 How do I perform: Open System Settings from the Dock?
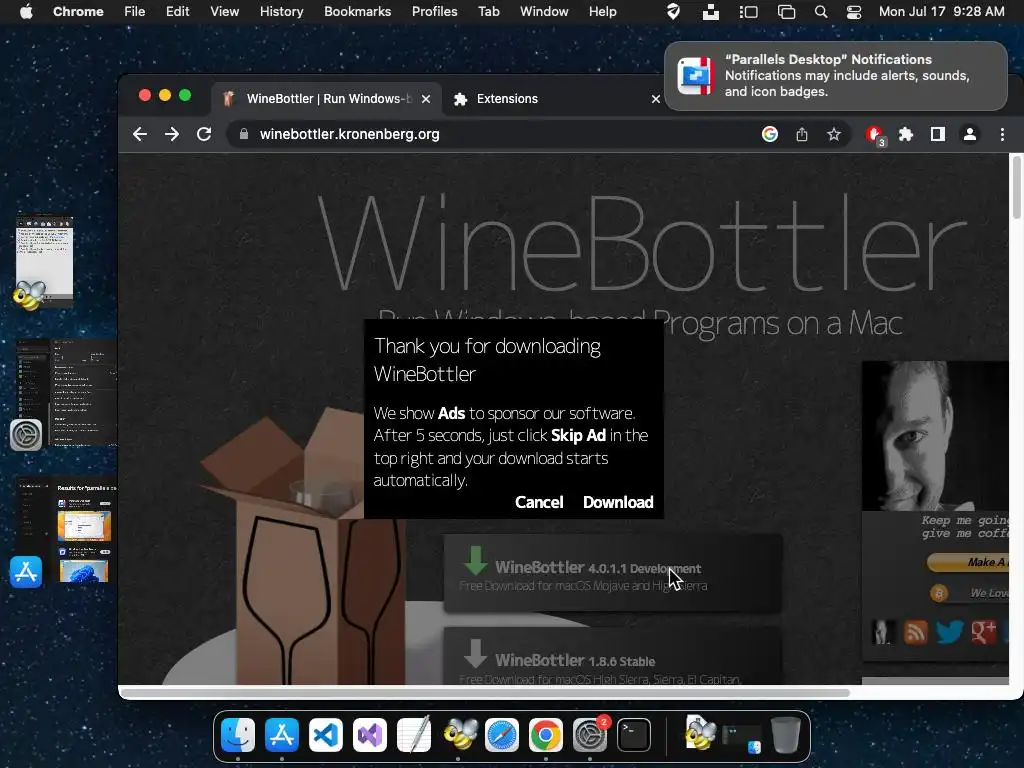click(x=590, y=735)
